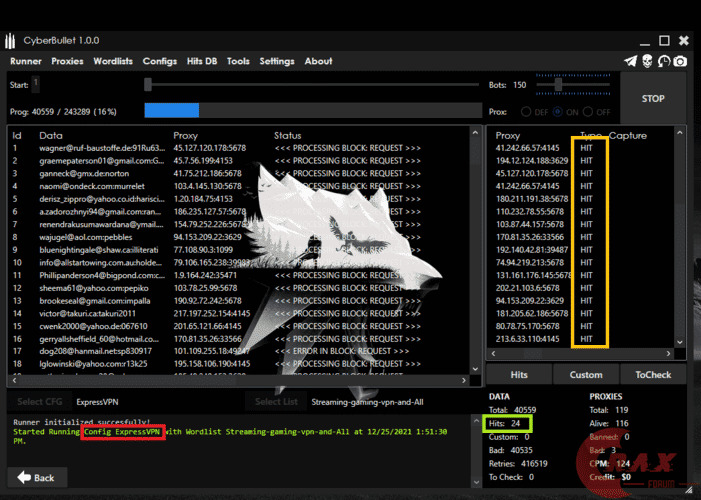Click down arrow of the log scrollbar

coord(476,482)
